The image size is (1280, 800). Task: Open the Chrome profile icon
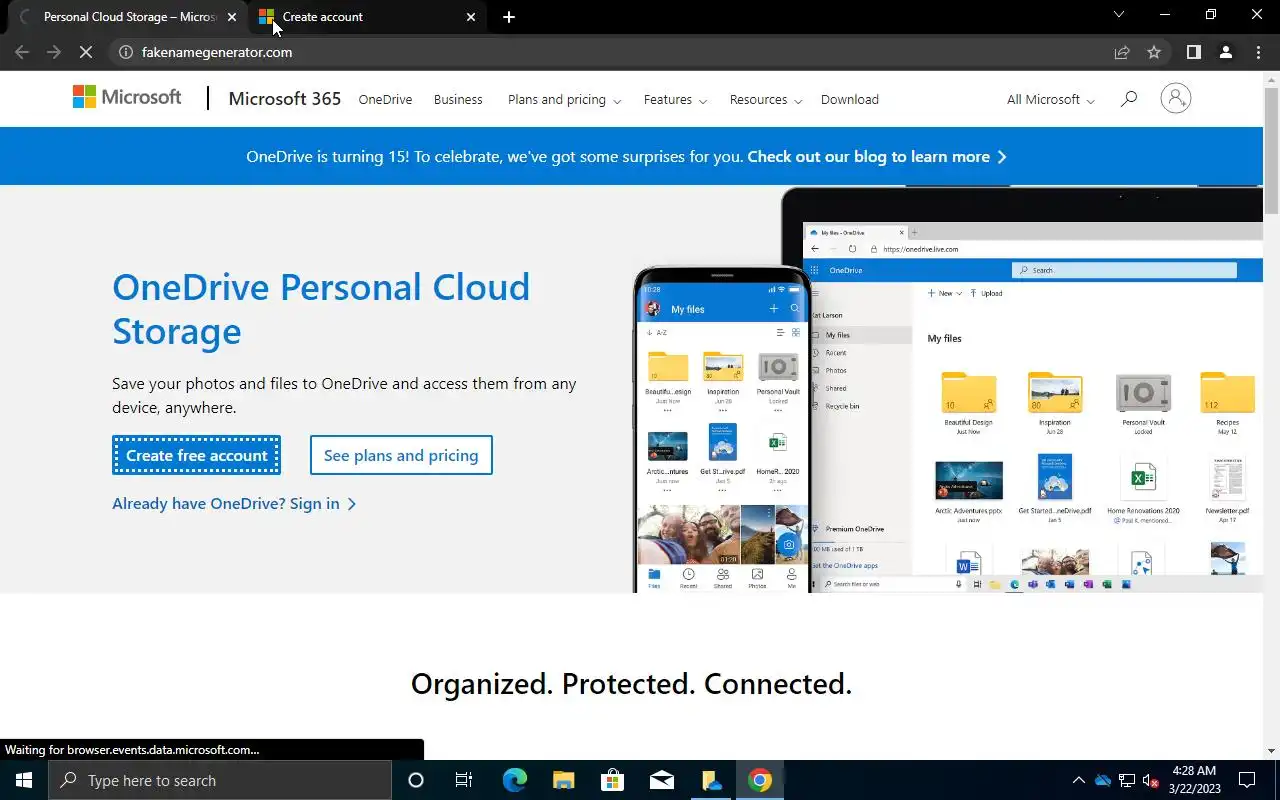[x=1225, y=52]
